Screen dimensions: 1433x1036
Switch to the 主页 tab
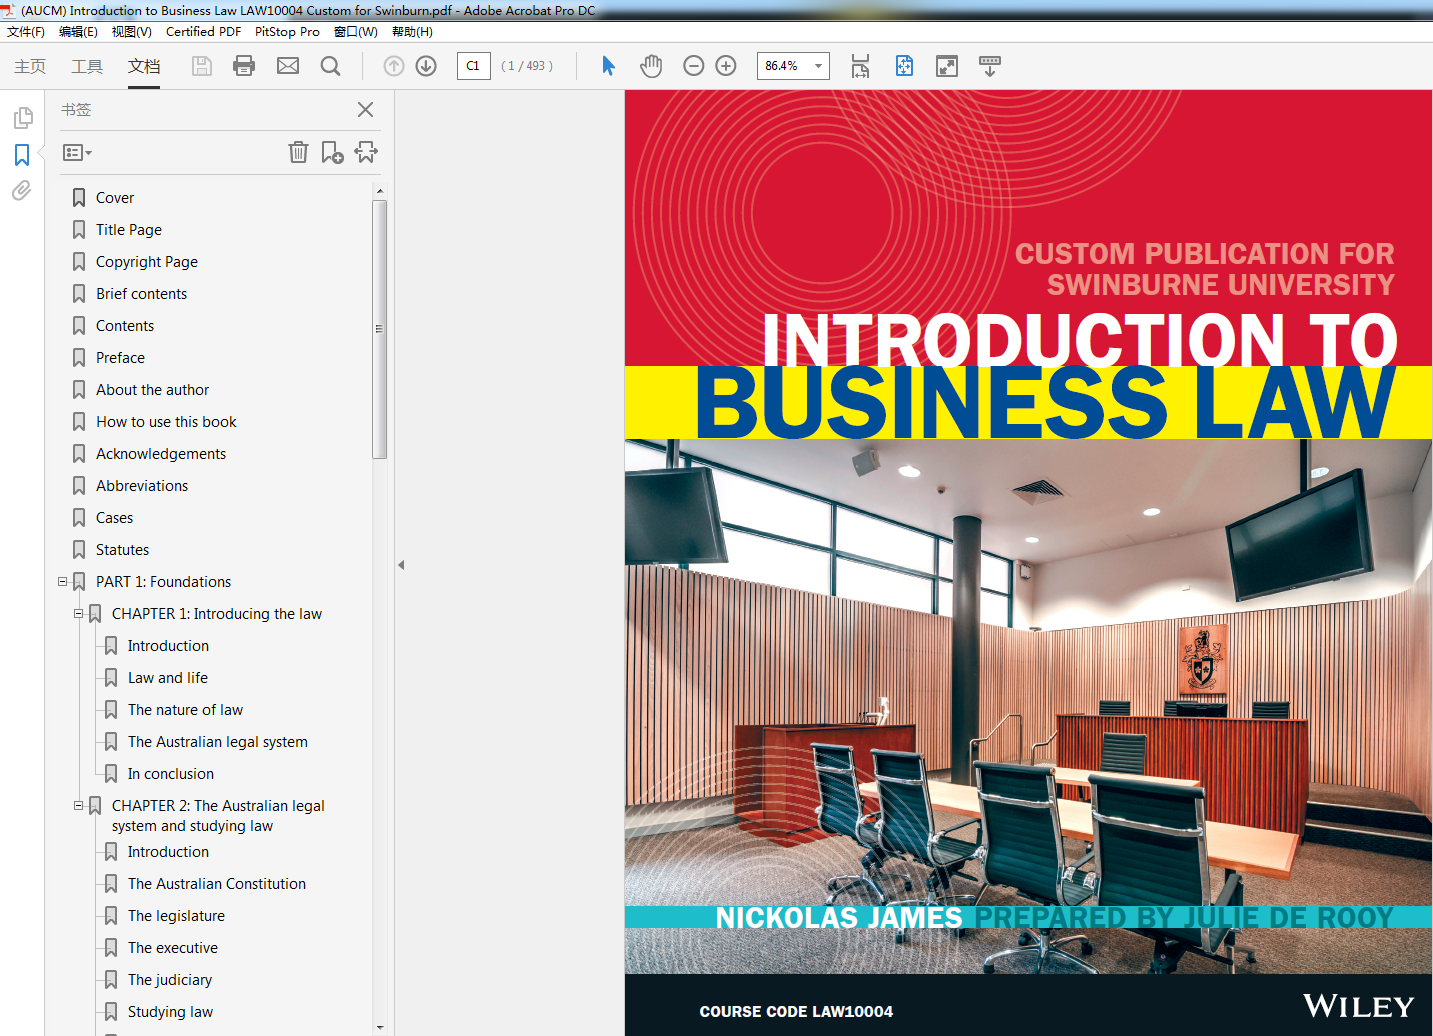tap(30, 66)
